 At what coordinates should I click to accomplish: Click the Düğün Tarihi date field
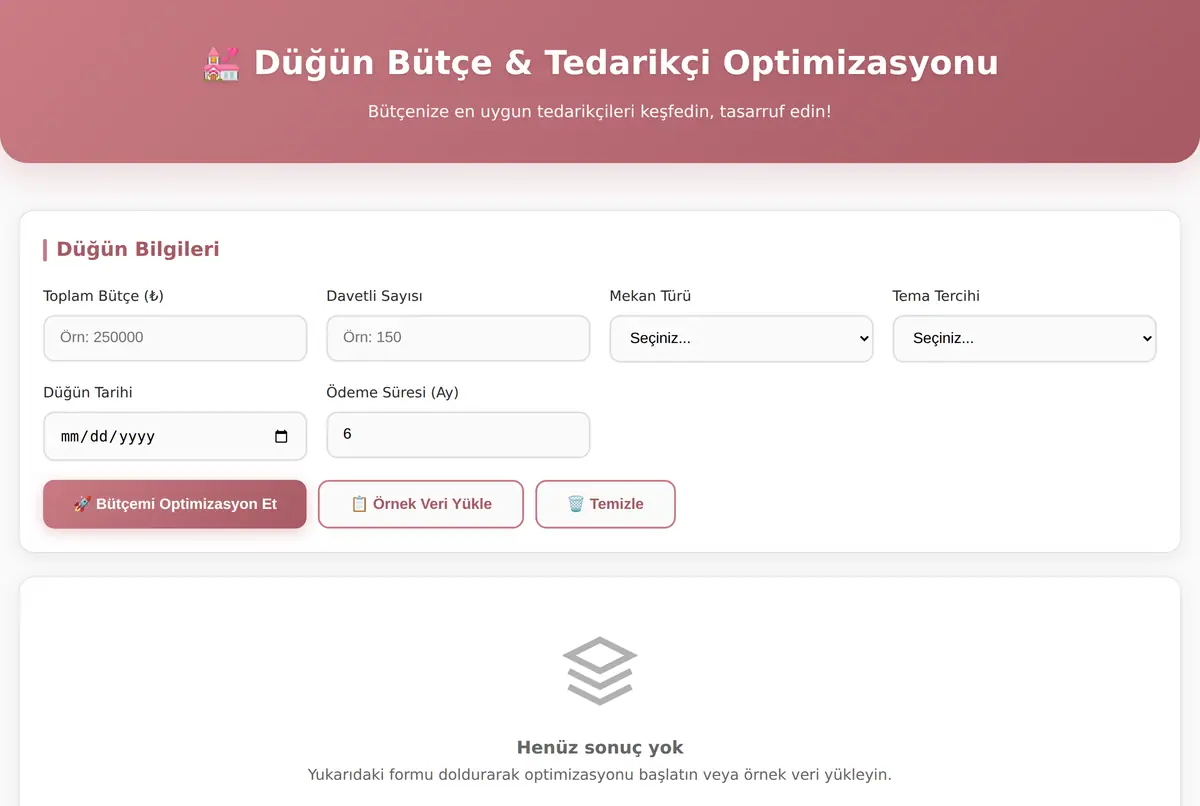click(x=175, y=436)
